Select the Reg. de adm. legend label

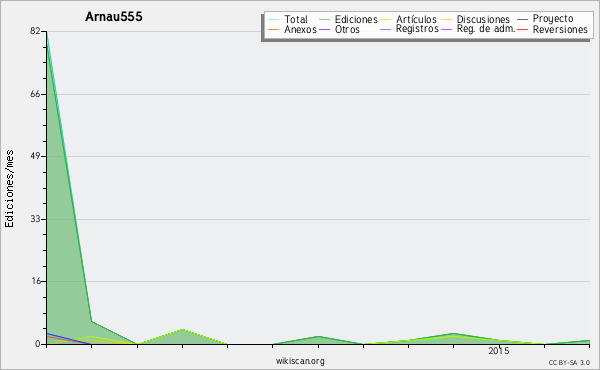(486, 29)
